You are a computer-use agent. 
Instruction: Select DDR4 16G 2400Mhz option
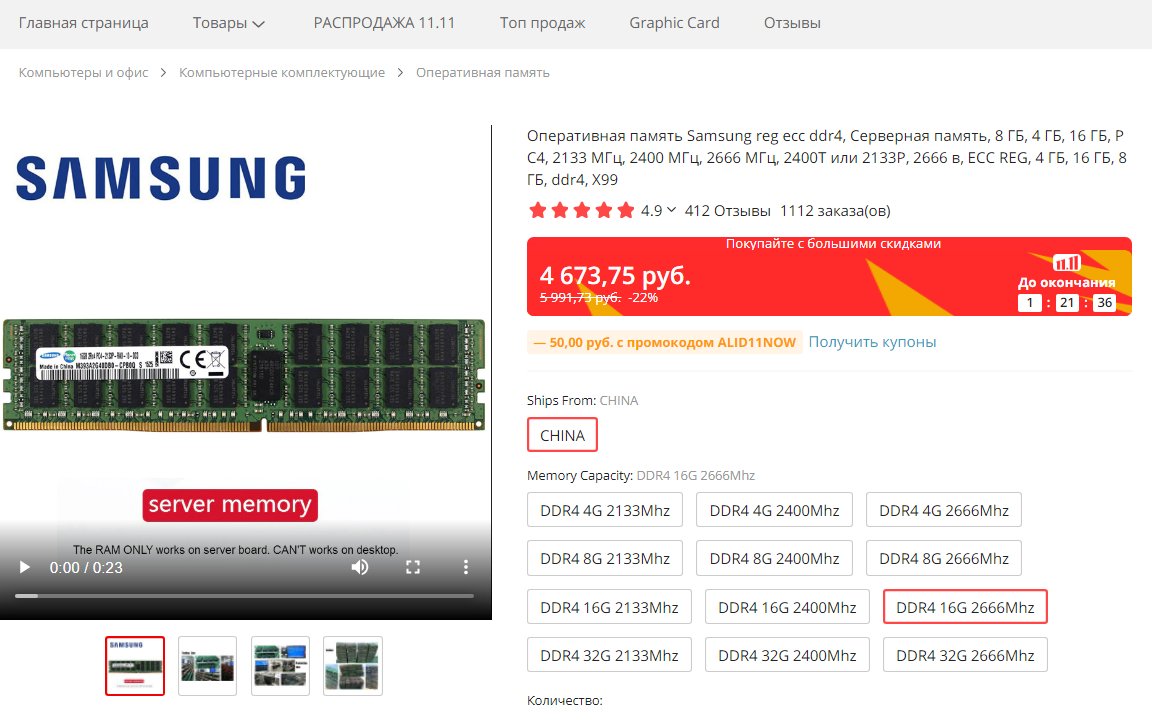pyautogui.click(x=787, y=607)
